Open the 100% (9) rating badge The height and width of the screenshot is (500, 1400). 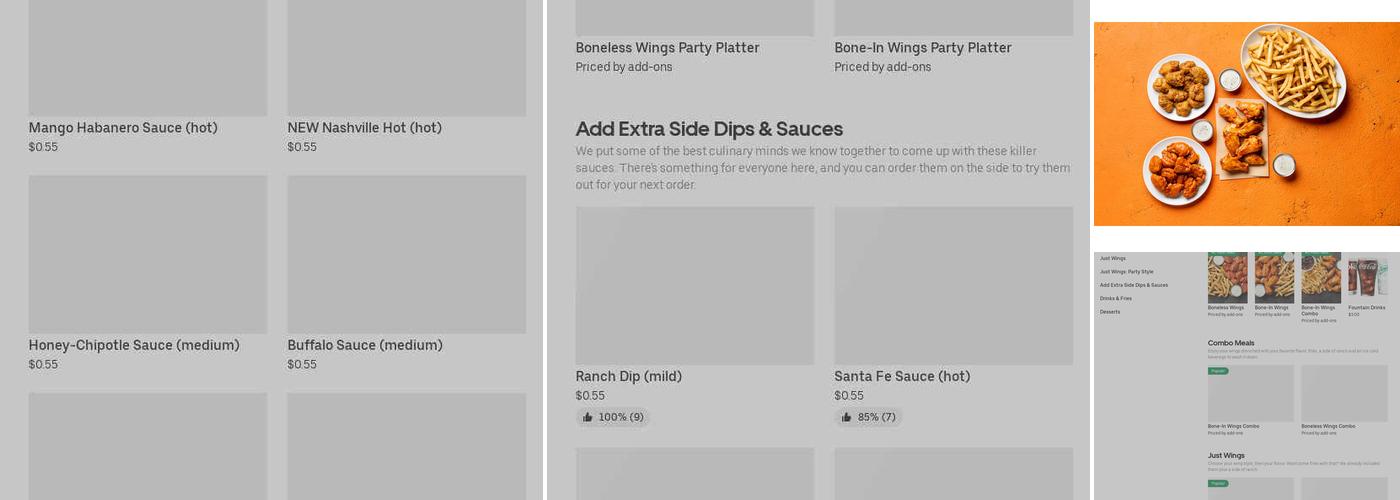[x=613, y=417]
